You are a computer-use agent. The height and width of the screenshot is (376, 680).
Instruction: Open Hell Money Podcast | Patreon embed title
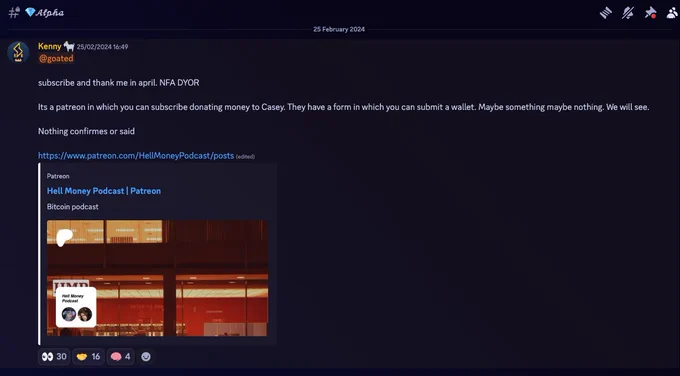[x=104, y=191]
